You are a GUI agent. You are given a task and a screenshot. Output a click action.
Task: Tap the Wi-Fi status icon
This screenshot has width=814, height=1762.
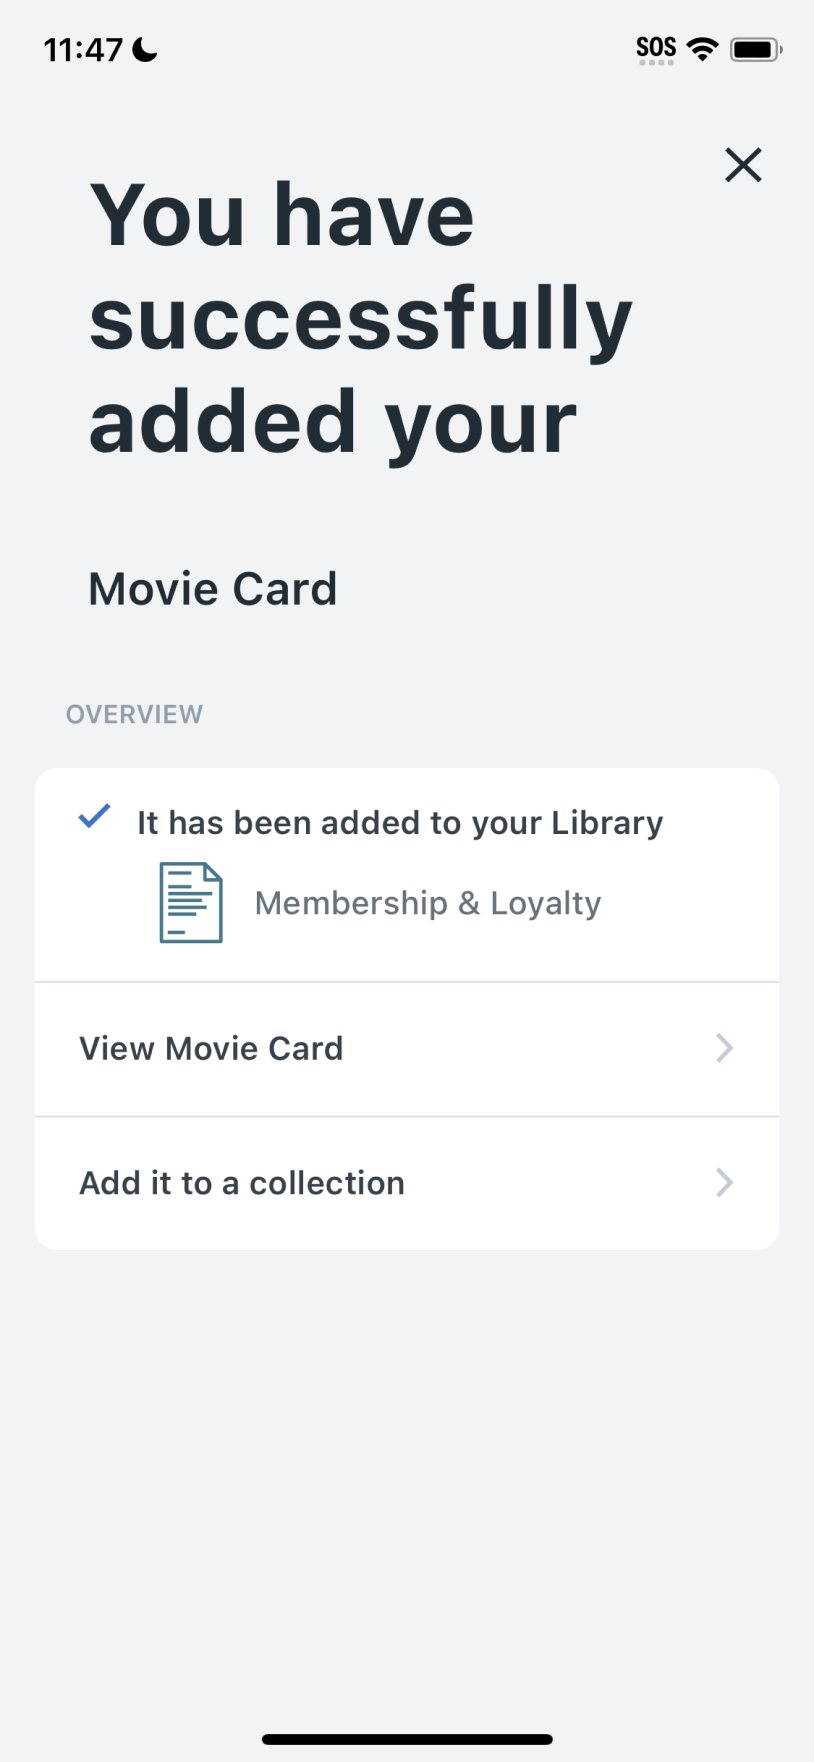click(704, 49)
